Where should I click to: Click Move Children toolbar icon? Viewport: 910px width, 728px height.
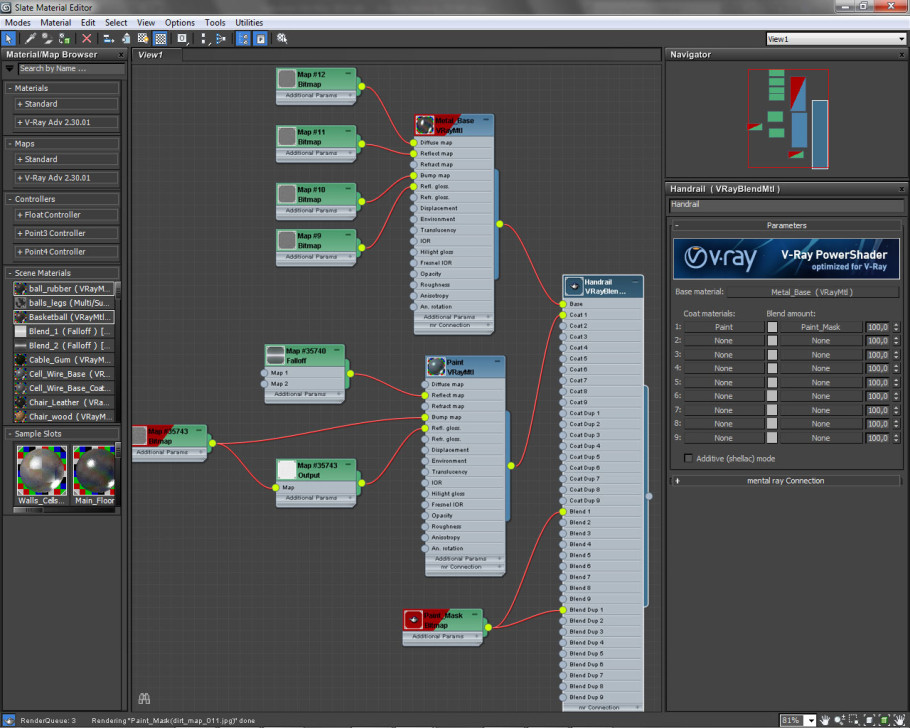click(x=108, y=38)
